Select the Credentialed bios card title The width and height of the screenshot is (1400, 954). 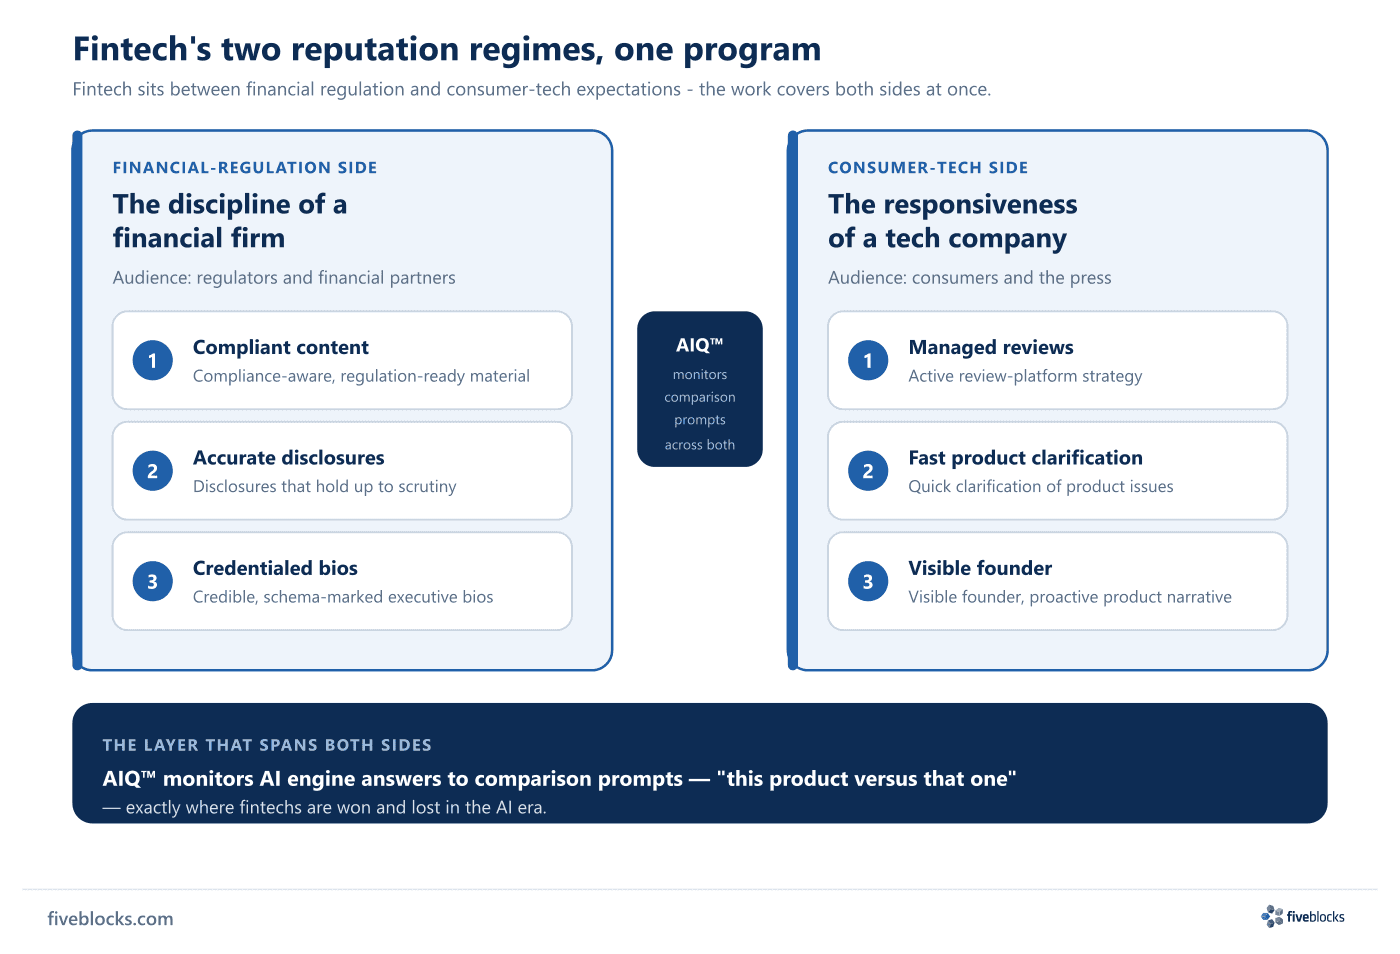point(275,568)
